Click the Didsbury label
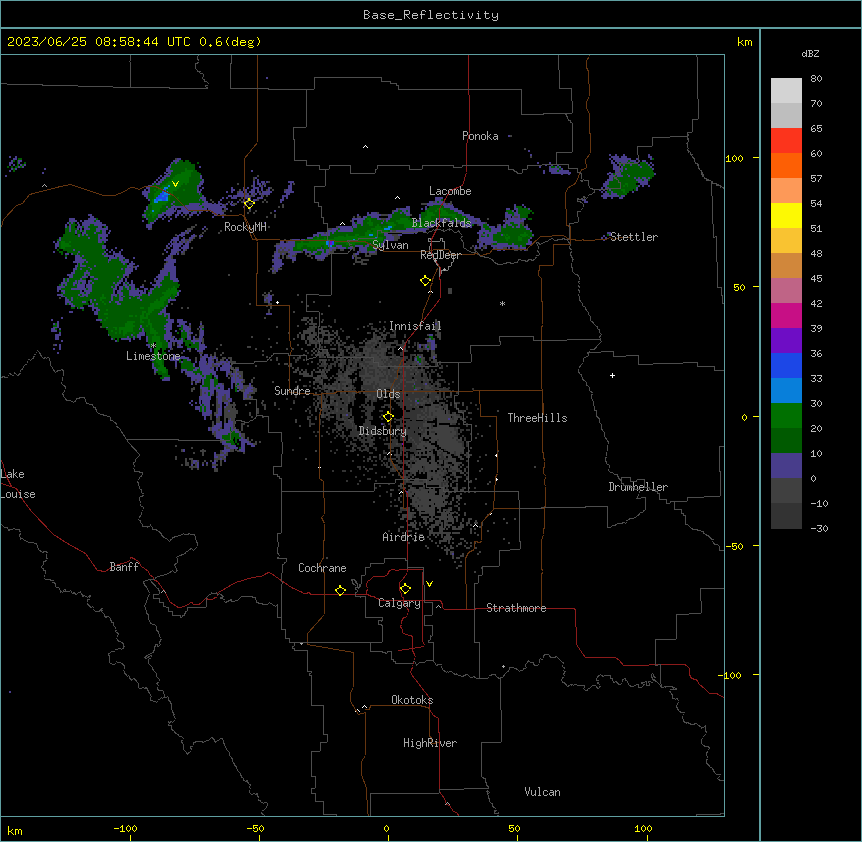Screen dimensions: 862x842 click(383, 431)
